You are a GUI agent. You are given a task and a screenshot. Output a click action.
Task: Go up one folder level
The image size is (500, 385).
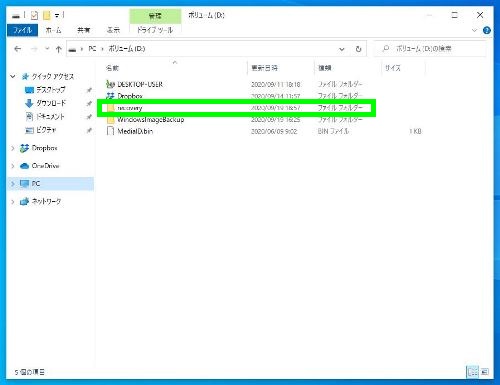pyautogui.click(x=59, y=49)
